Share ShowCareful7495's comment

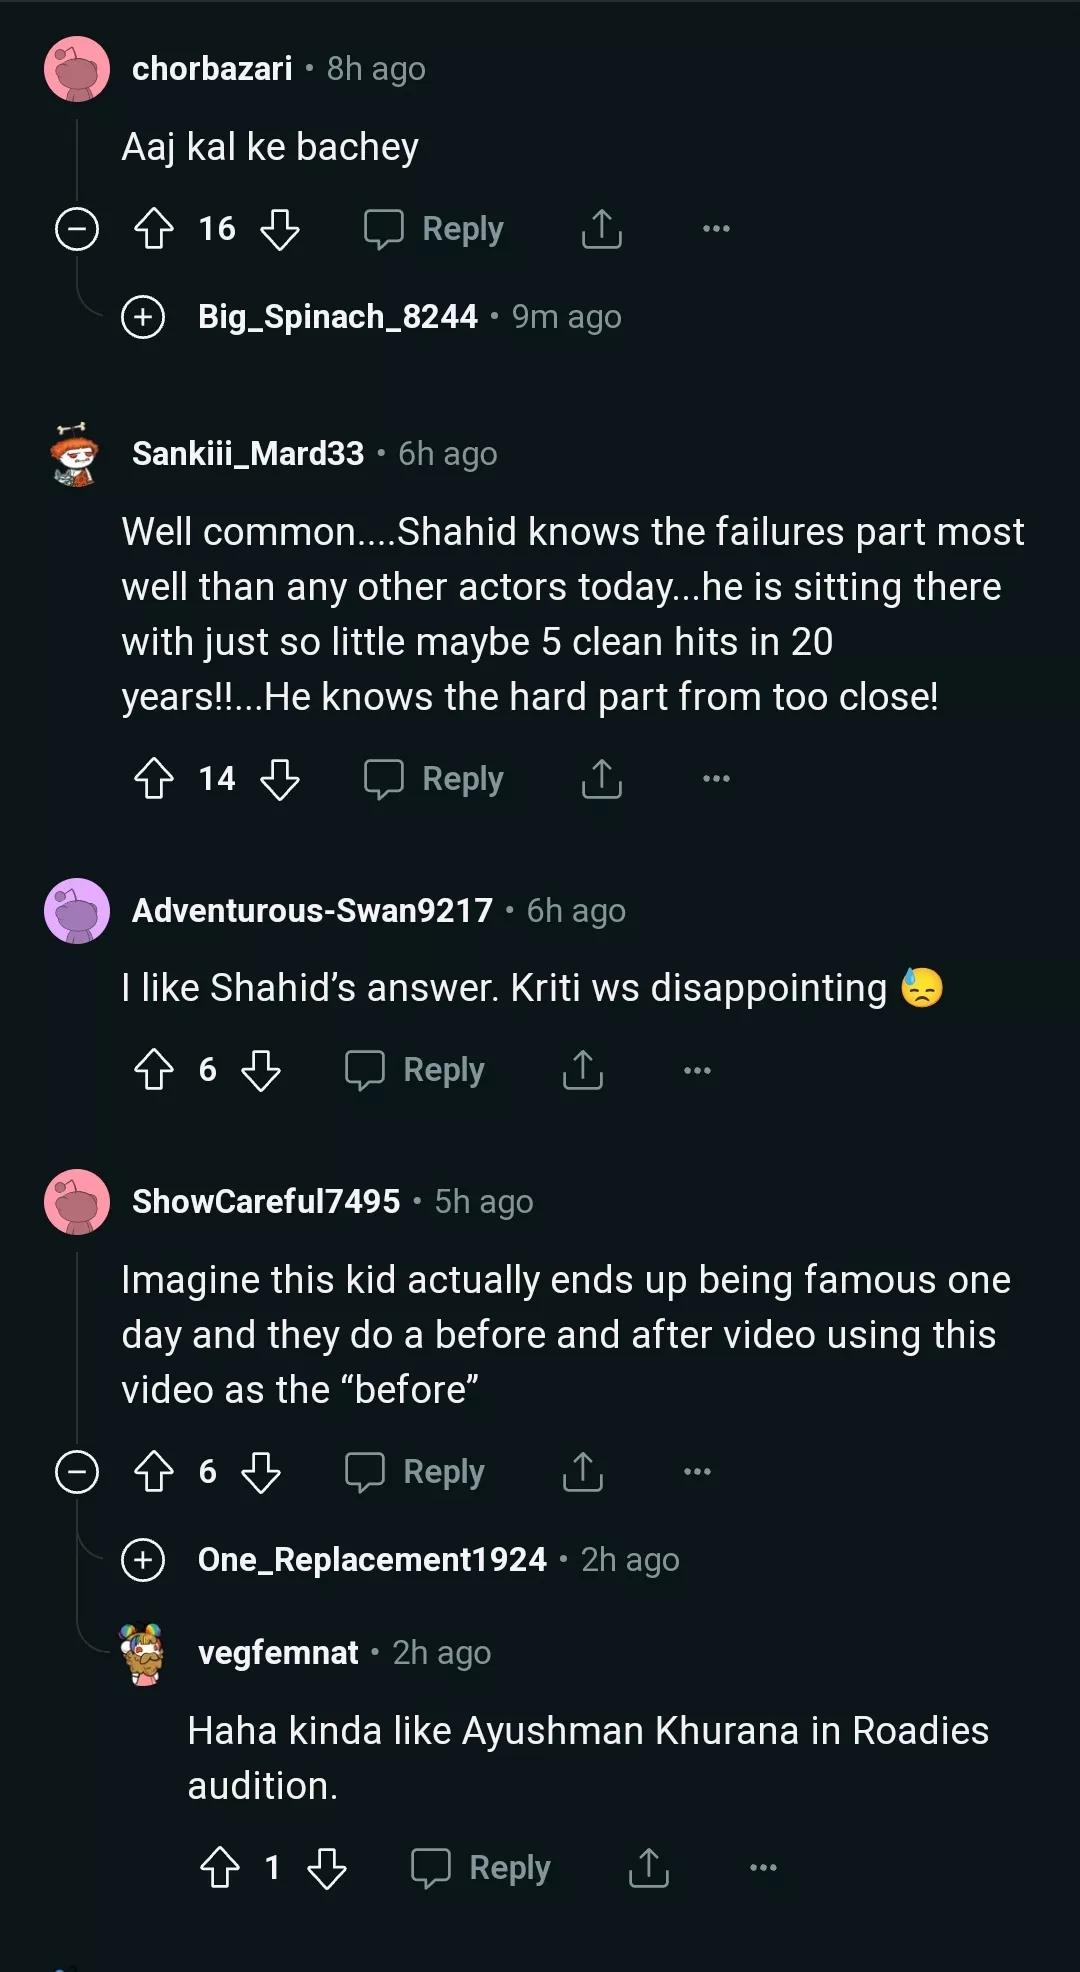tap(582, 1472)
